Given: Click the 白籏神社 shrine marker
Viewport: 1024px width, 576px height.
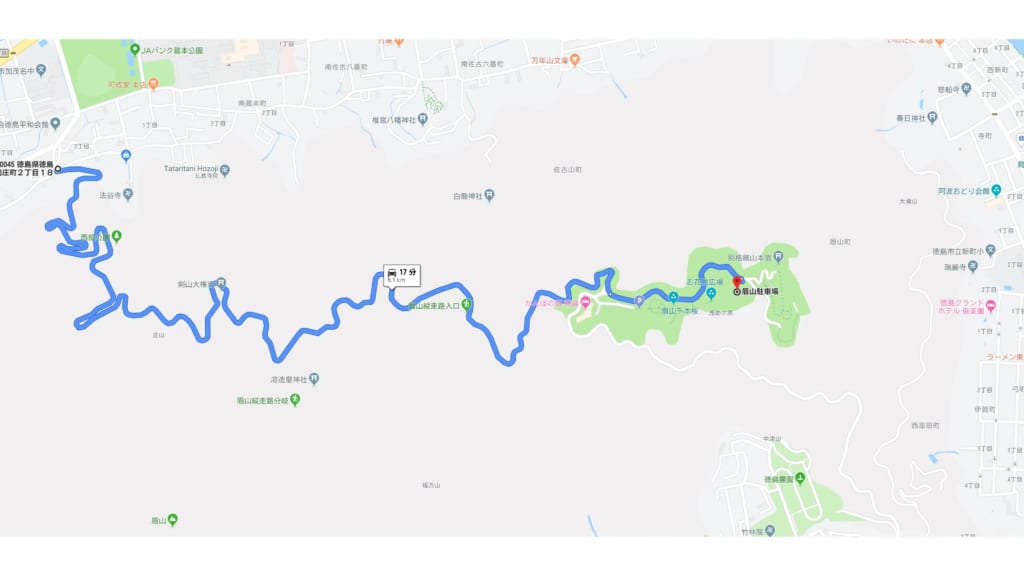Looking at the screenshot, I should point(489,195).
